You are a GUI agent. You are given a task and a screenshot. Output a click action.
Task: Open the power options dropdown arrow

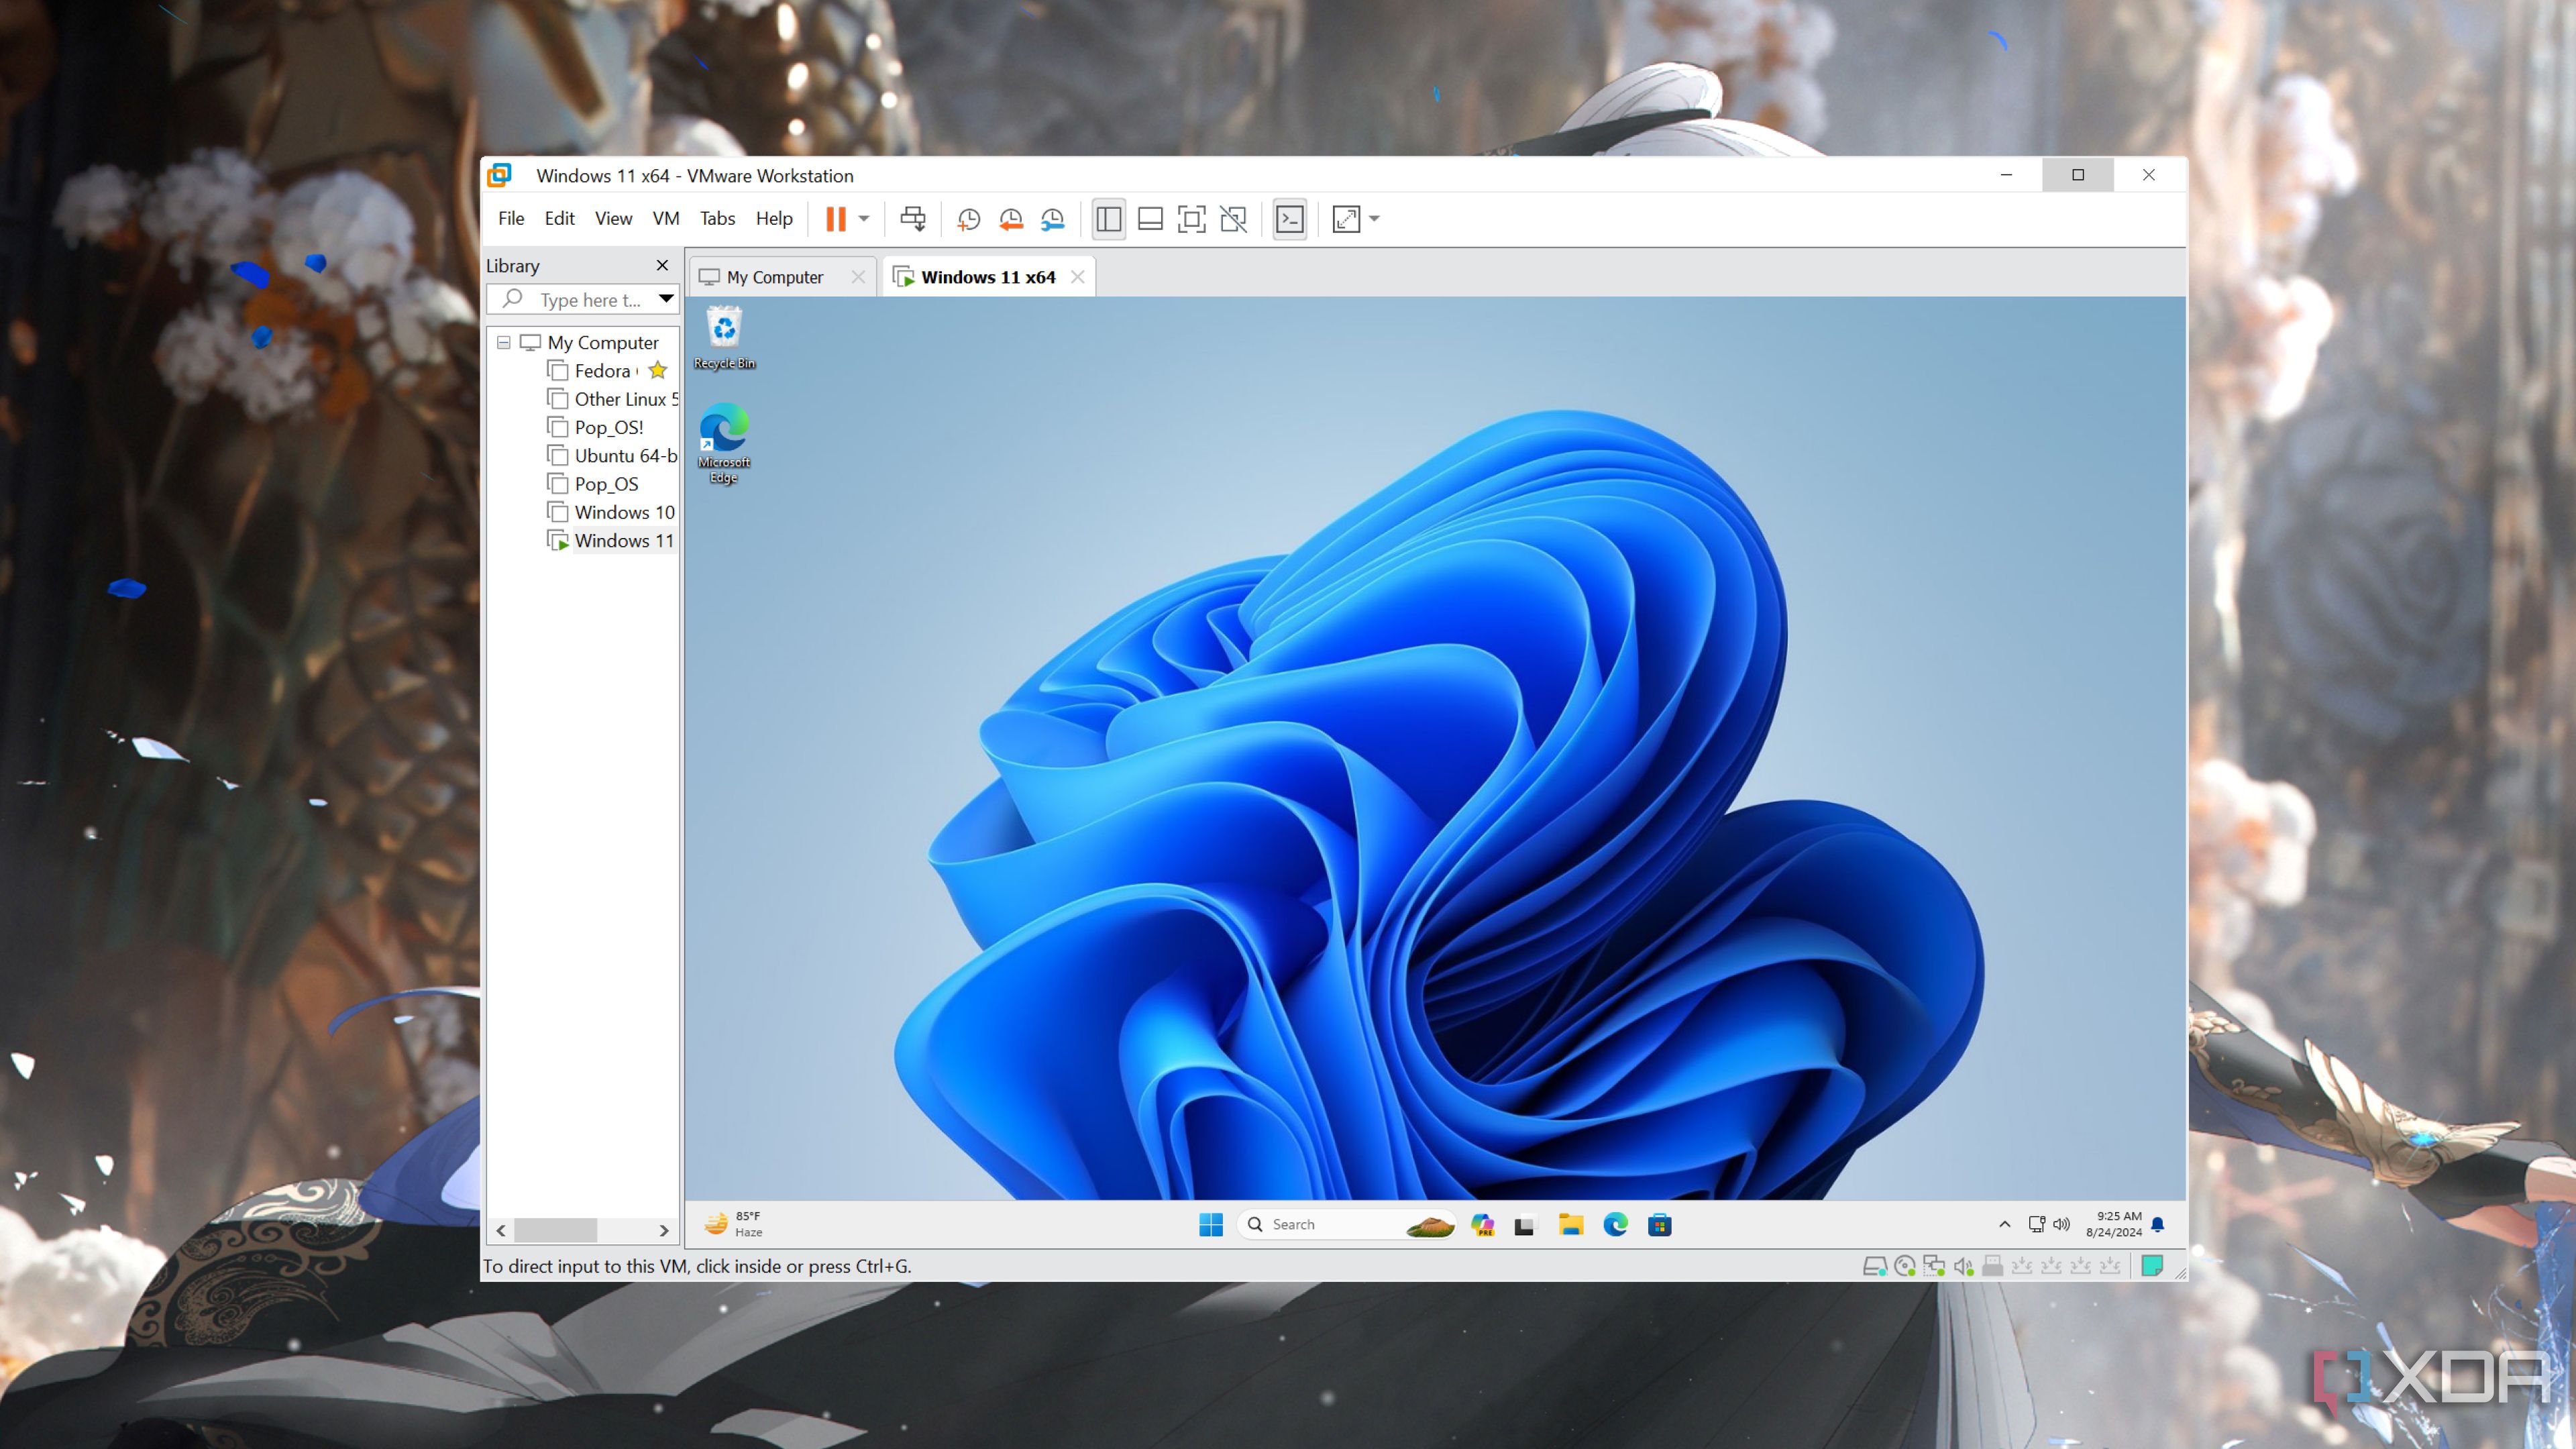(864, 219)
